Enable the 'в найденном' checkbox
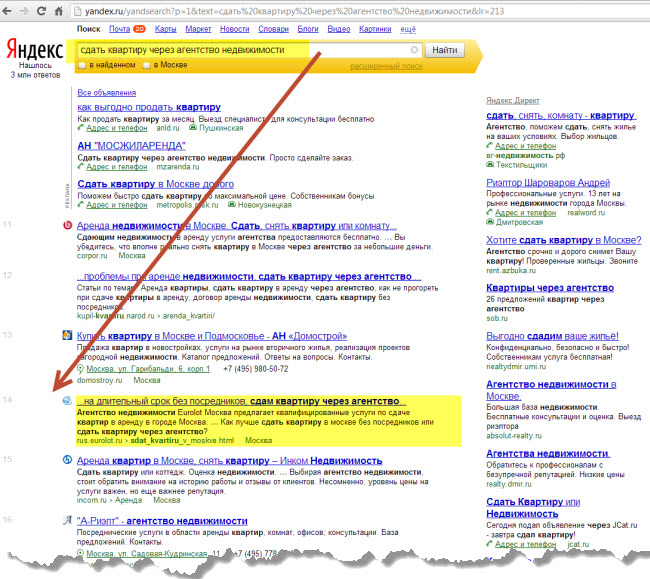Viewport: 650px width, 579px height. [x=82, y=65]
